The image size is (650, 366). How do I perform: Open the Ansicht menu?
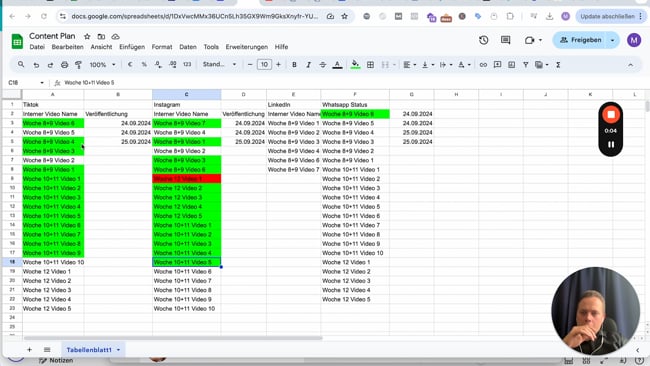(x=101, y=47)
